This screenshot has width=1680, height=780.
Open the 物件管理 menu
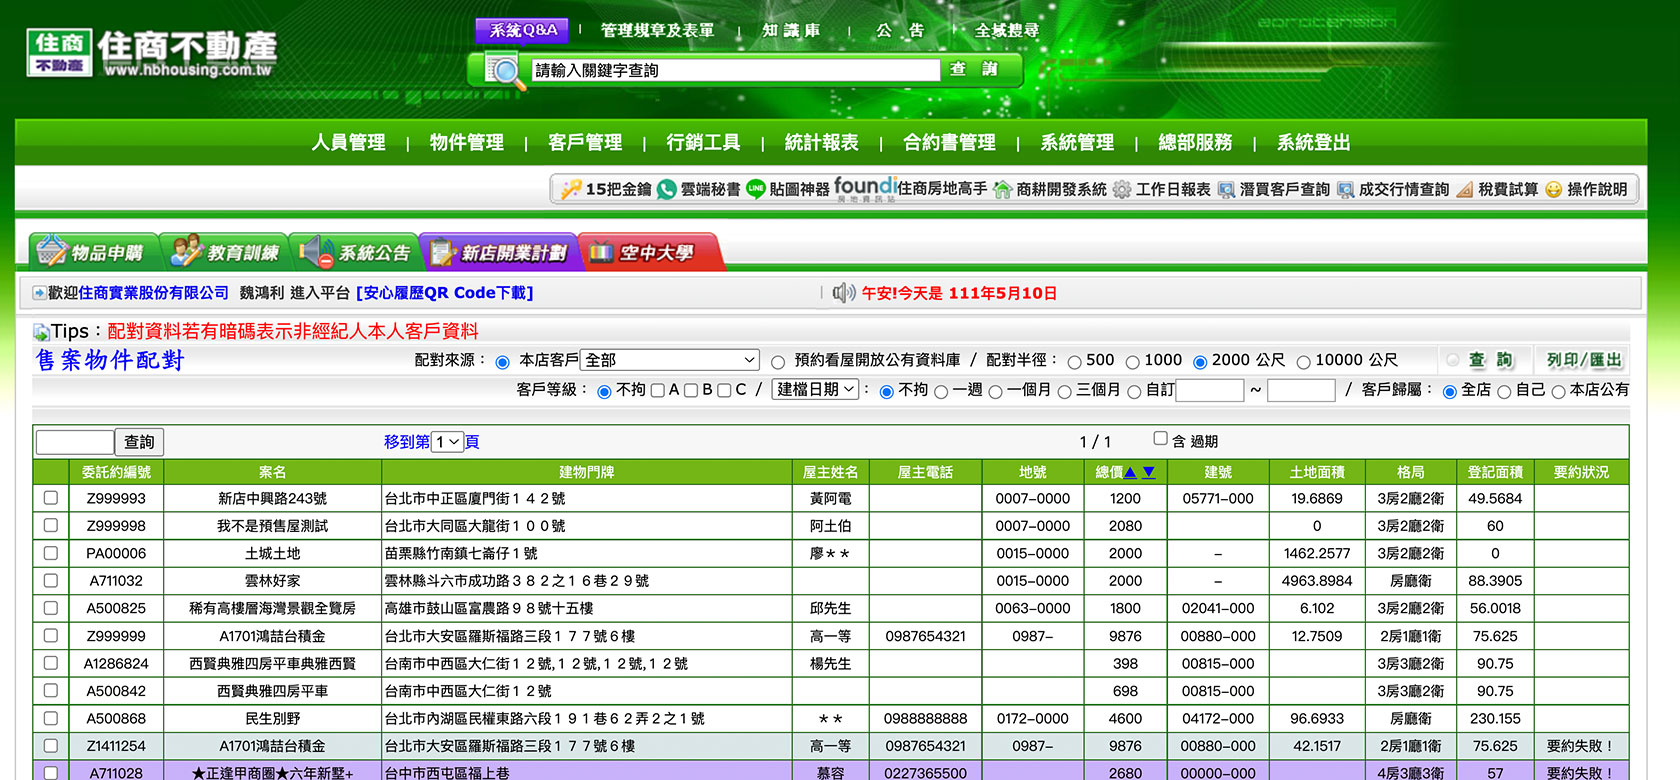(x=467, y=142)
